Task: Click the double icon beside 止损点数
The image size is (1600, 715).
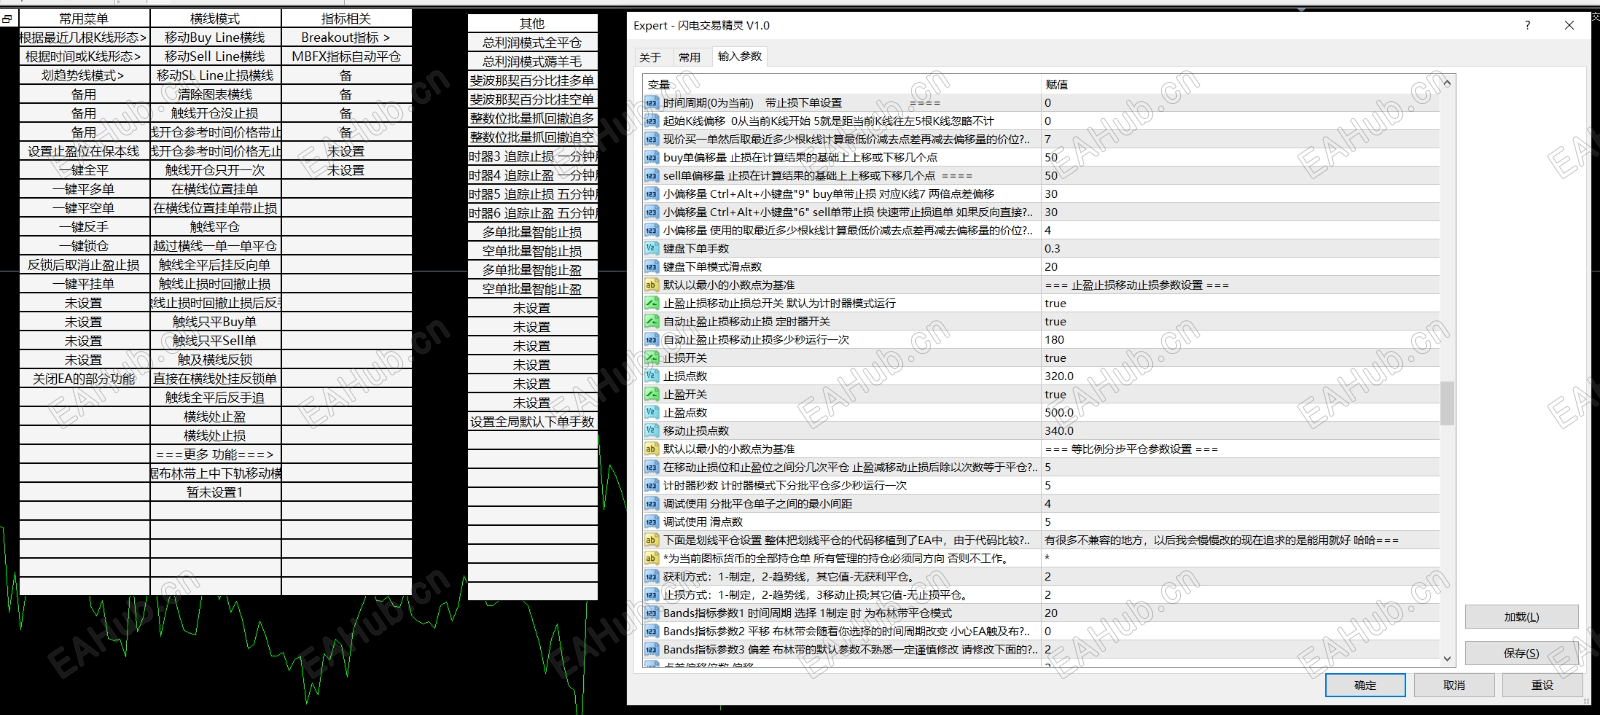Action: coord(651,376)
